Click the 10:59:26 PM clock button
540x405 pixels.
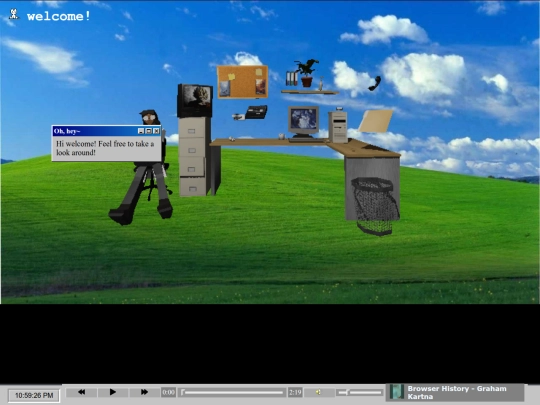coord(34,395)
